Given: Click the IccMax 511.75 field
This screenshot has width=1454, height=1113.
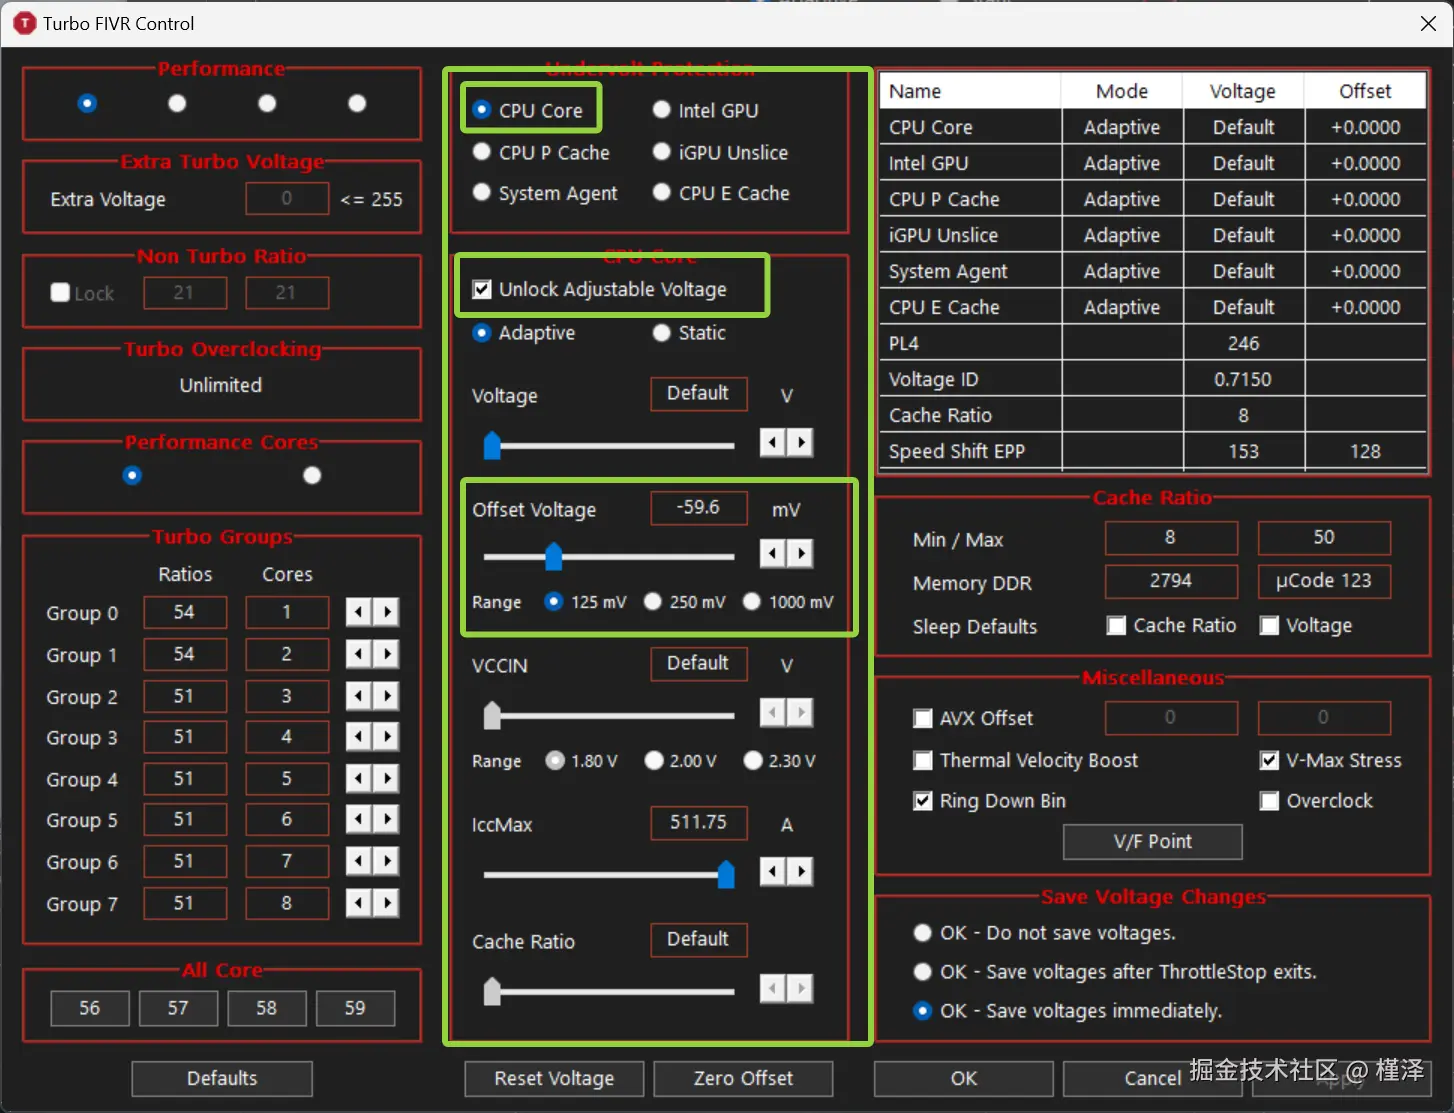Looking at the screenshot, I should click(x=699, y=823).
